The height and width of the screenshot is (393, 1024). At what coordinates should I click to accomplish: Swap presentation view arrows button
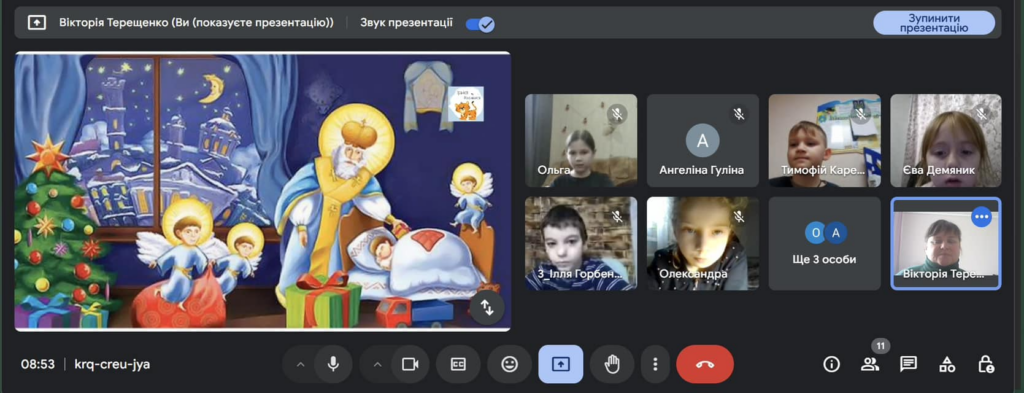point(487,307)
